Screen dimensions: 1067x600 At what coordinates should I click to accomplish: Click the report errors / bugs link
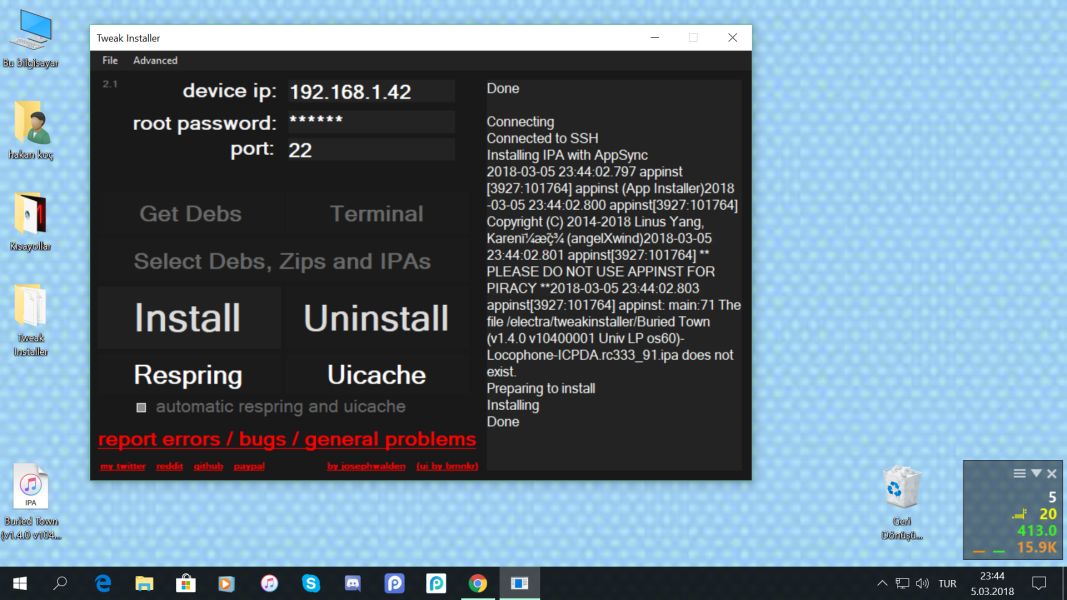287,440
